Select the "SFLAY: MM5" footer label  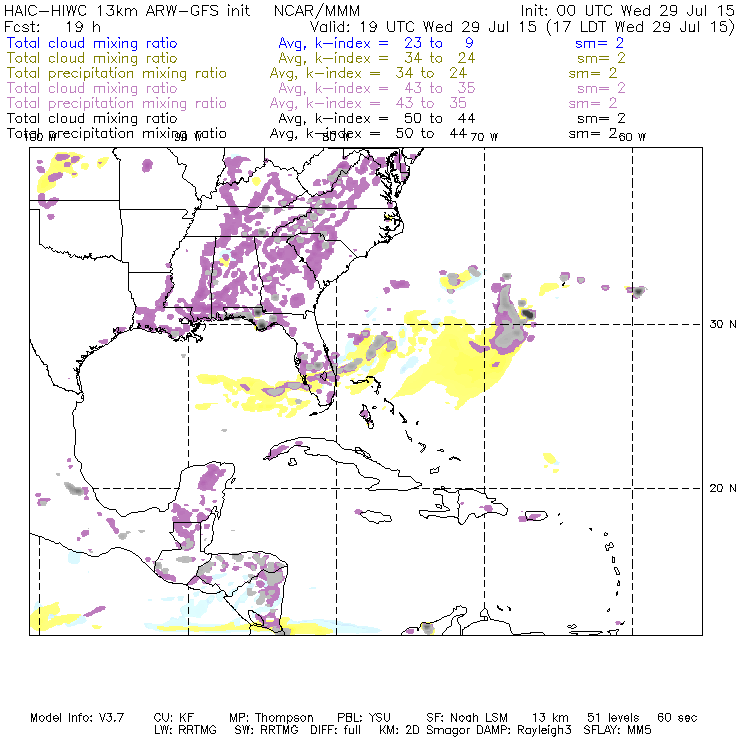point(617,730)
